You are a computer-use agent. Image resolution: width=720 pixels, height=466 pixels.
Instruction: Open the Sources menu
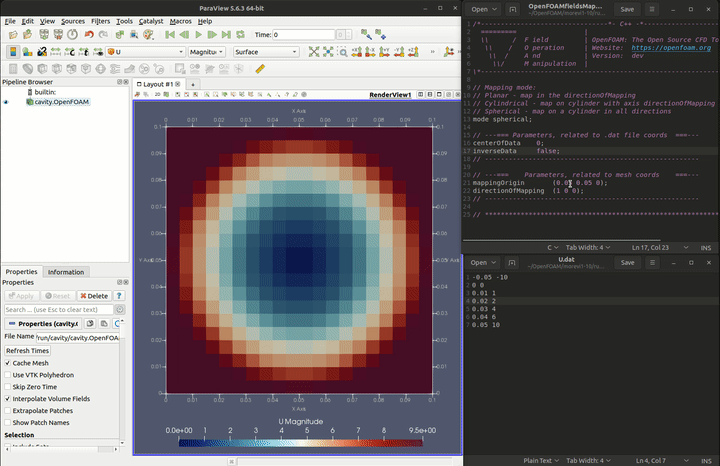coord(73,21)
